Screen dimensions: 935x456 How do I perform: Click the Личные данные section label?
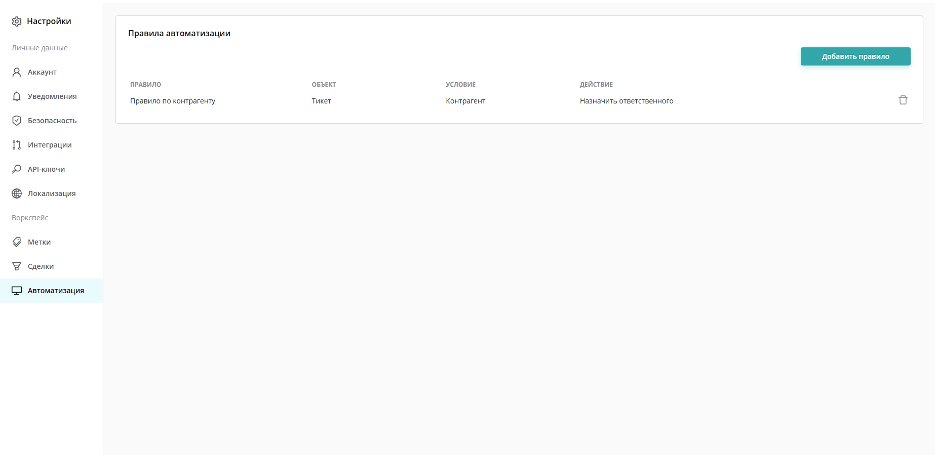[39, 48]
